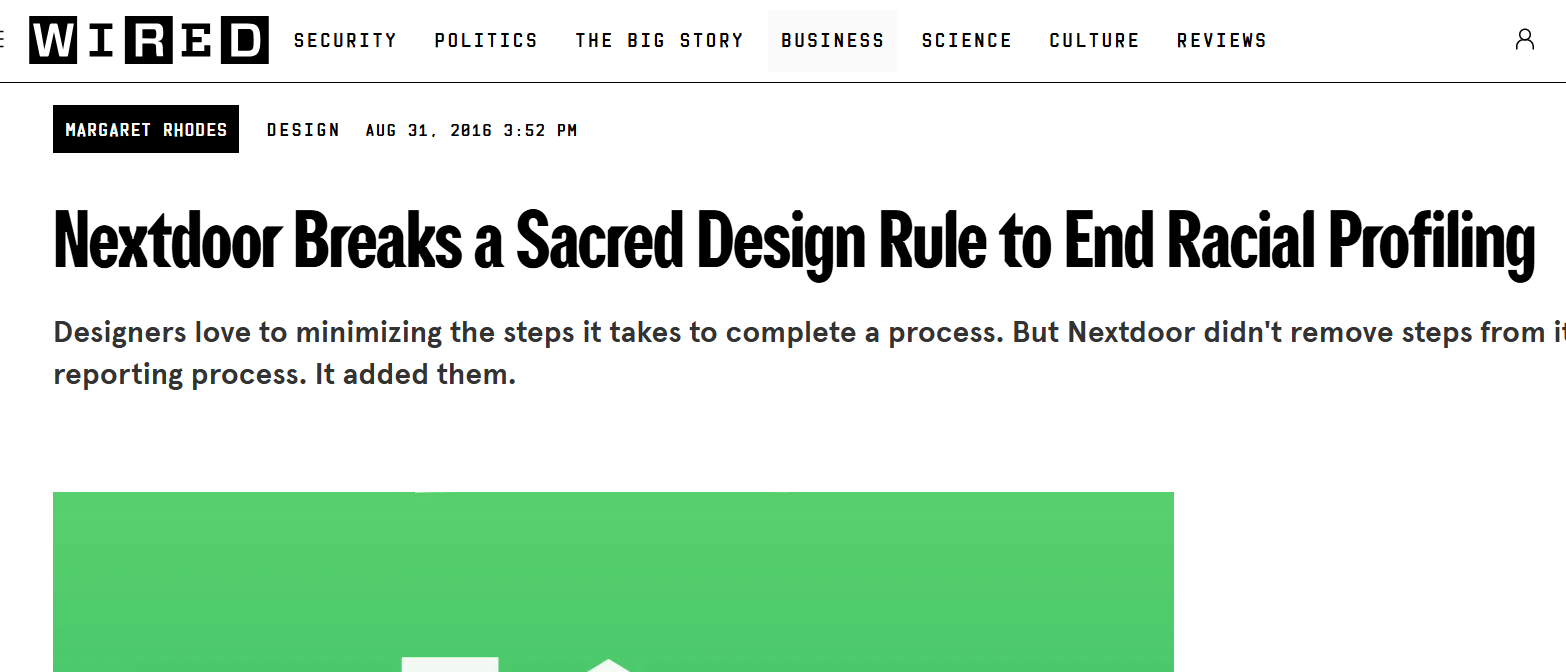Select the Business nav item
The height and width of the screenshot is (672, 1566).
coord(832,41)
